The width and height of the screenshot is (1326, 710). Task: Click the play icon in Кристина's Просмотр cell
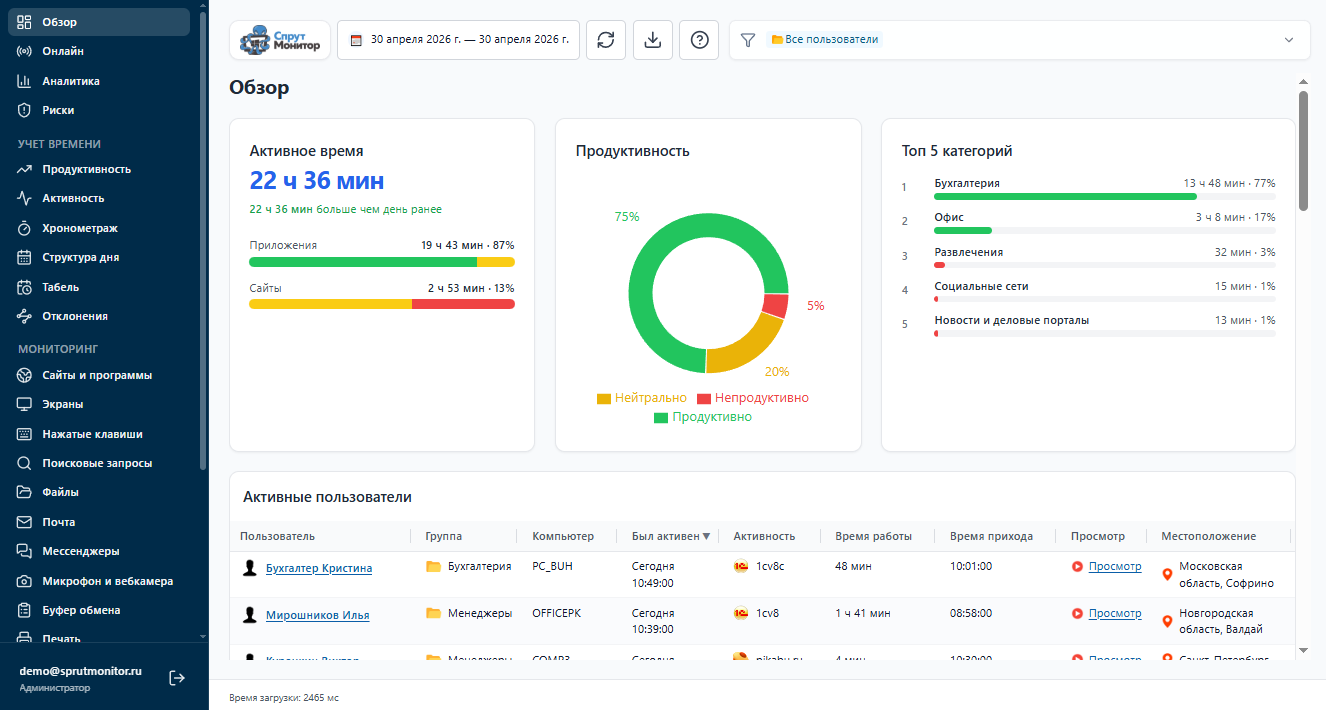[1077, 566]
